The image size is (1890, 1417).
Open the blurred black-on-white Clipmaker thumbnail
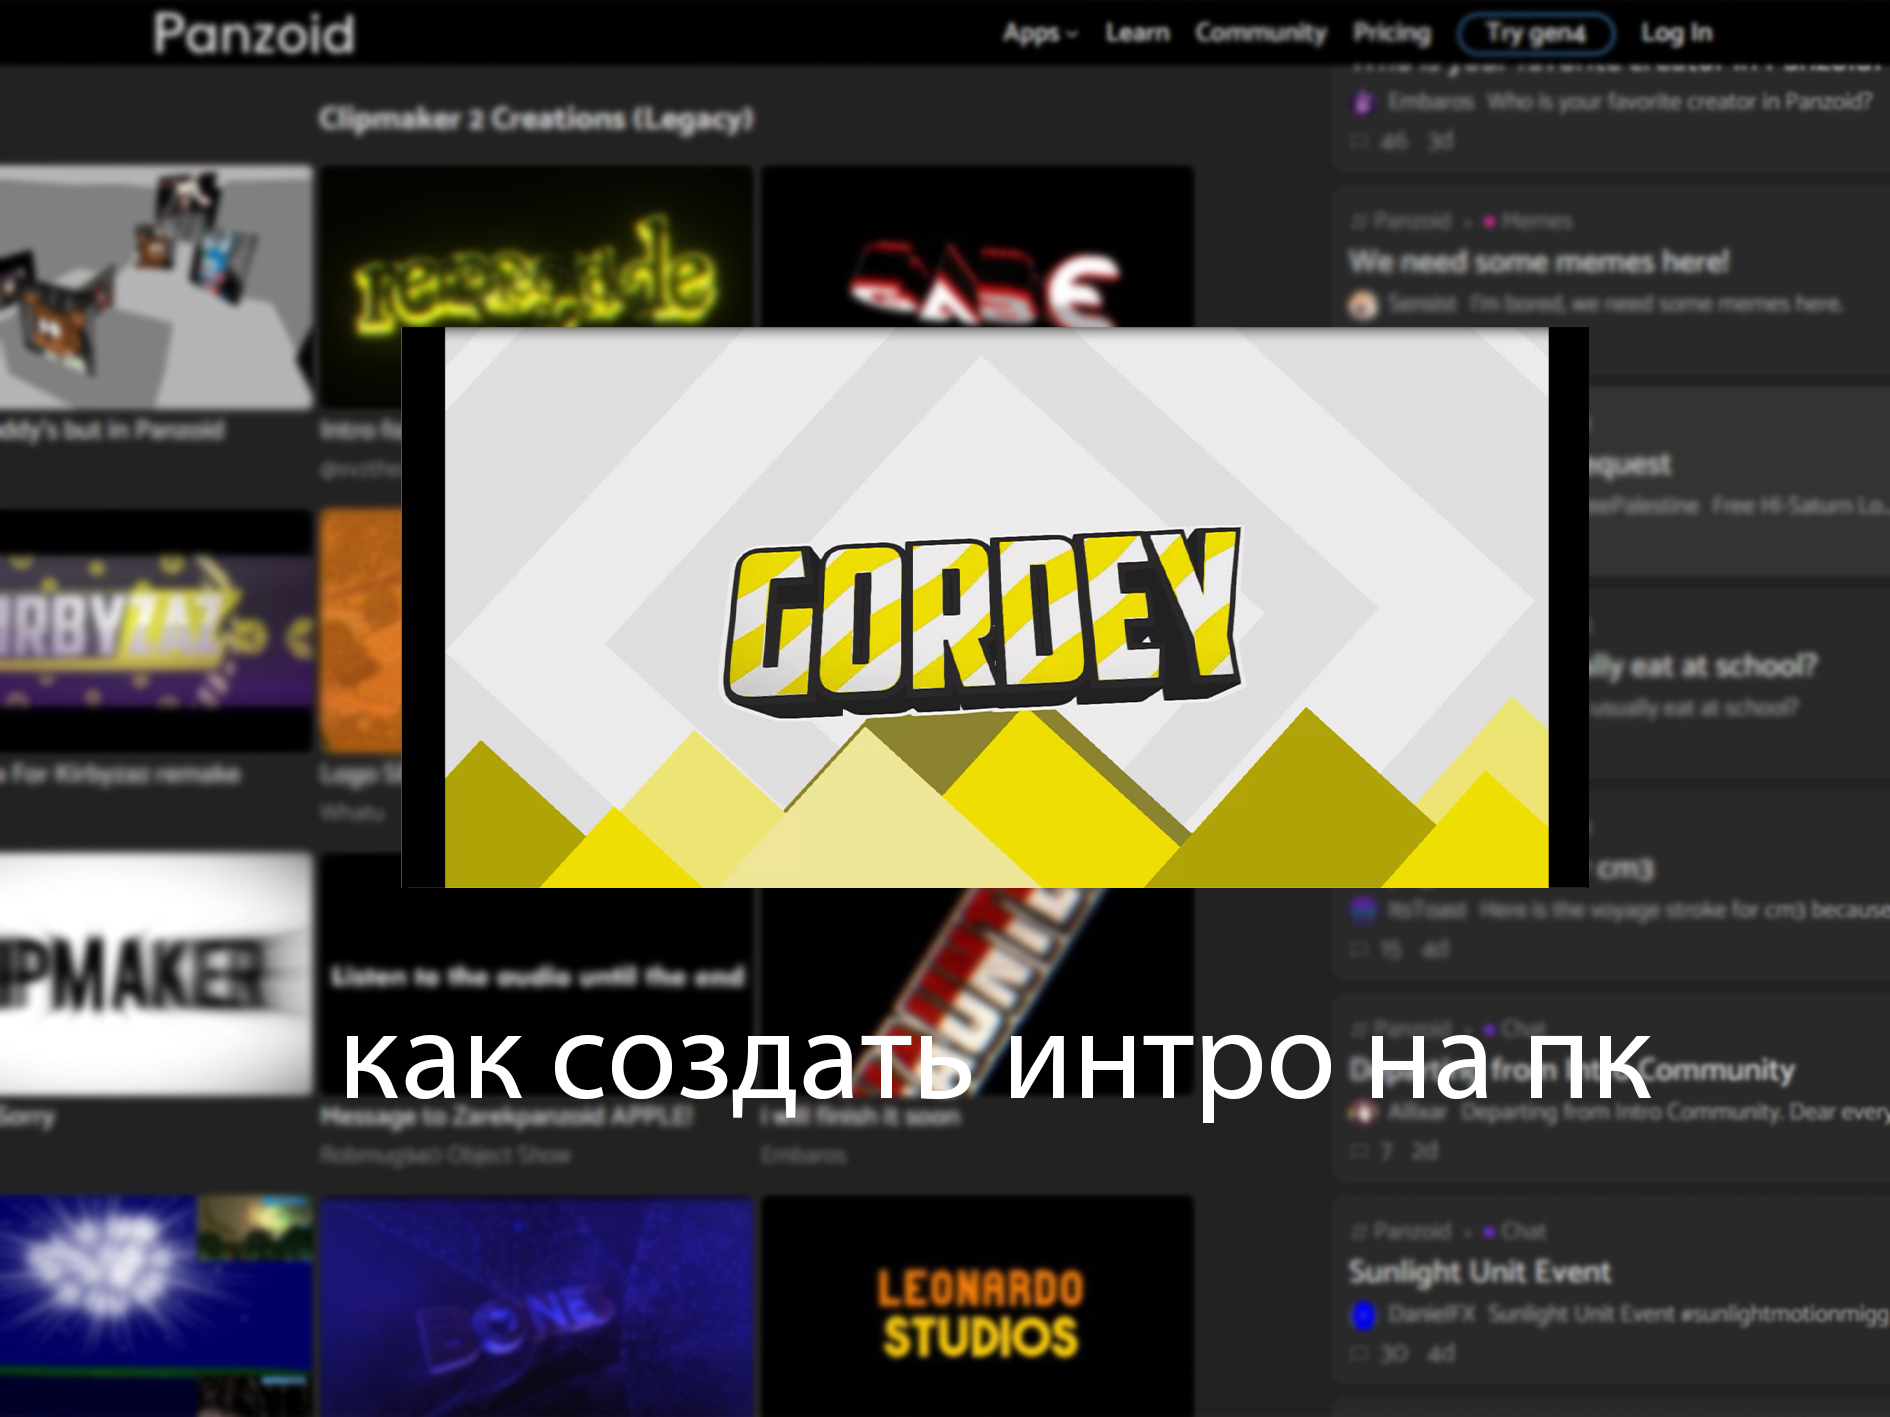tap(156, 973)
